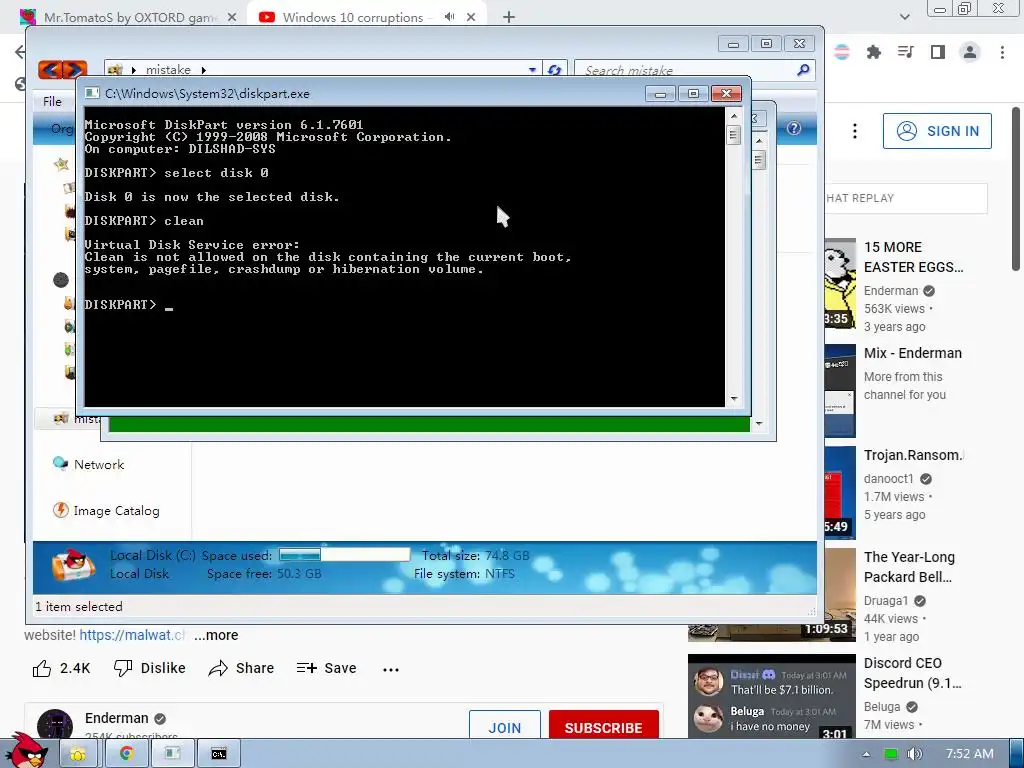Open 15 MORE EASTER EGGS video
Image resolution: width=1024 pixels, height=768 pixels.
click(x=913, y=257)
